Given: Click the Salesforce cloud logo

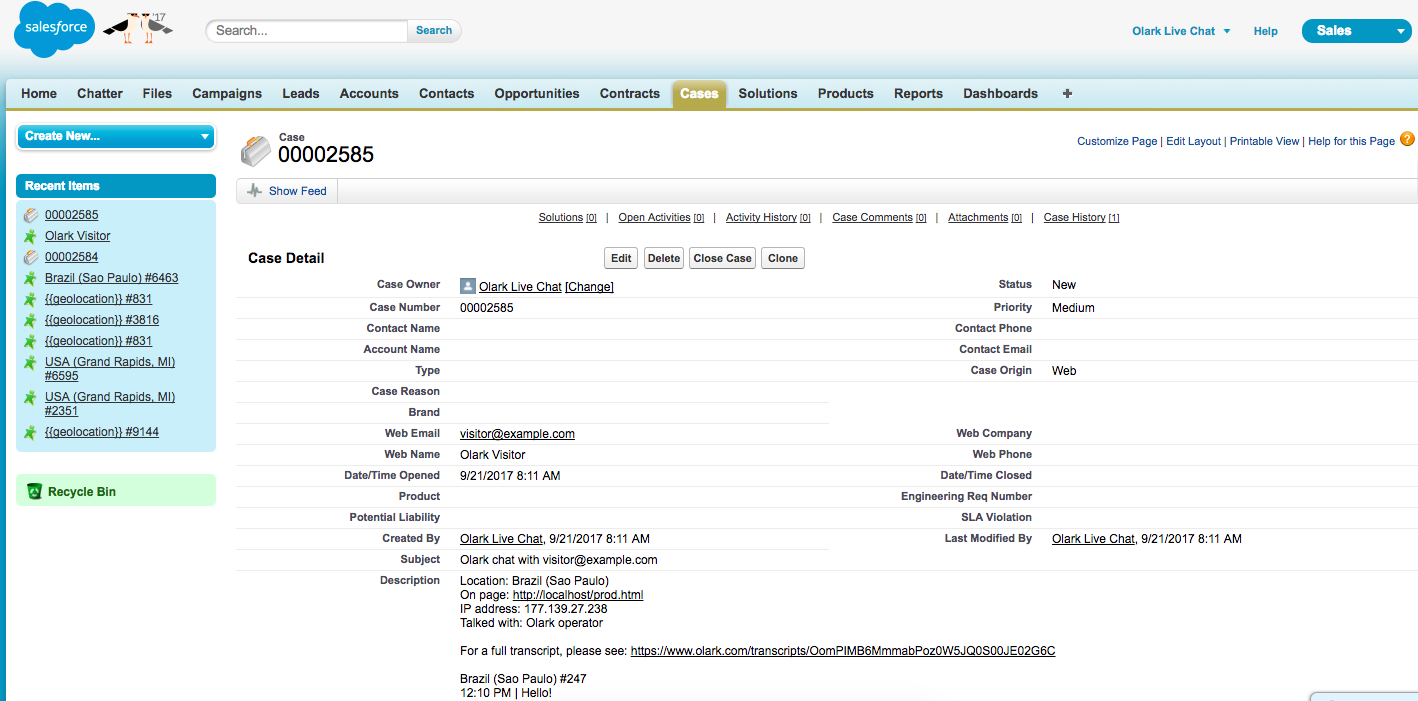Looking at the screenshot, I should (x=54, y=29).
